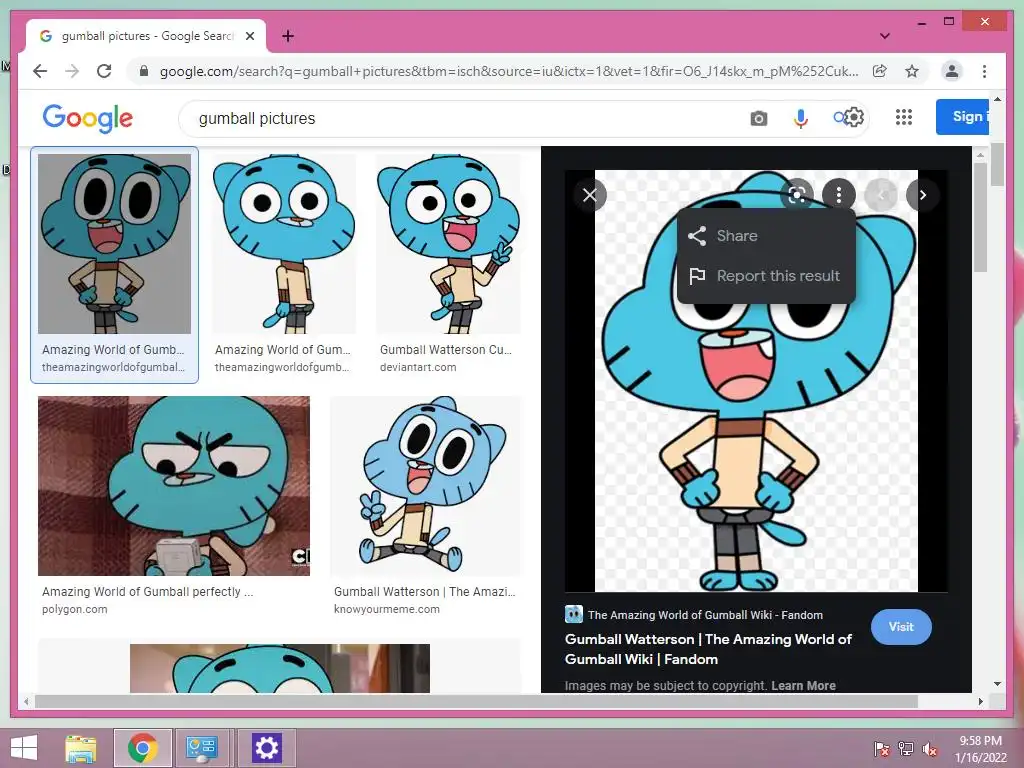Click 'Amazing World of Gumball perfectly ...' caption

click(148, 592)
